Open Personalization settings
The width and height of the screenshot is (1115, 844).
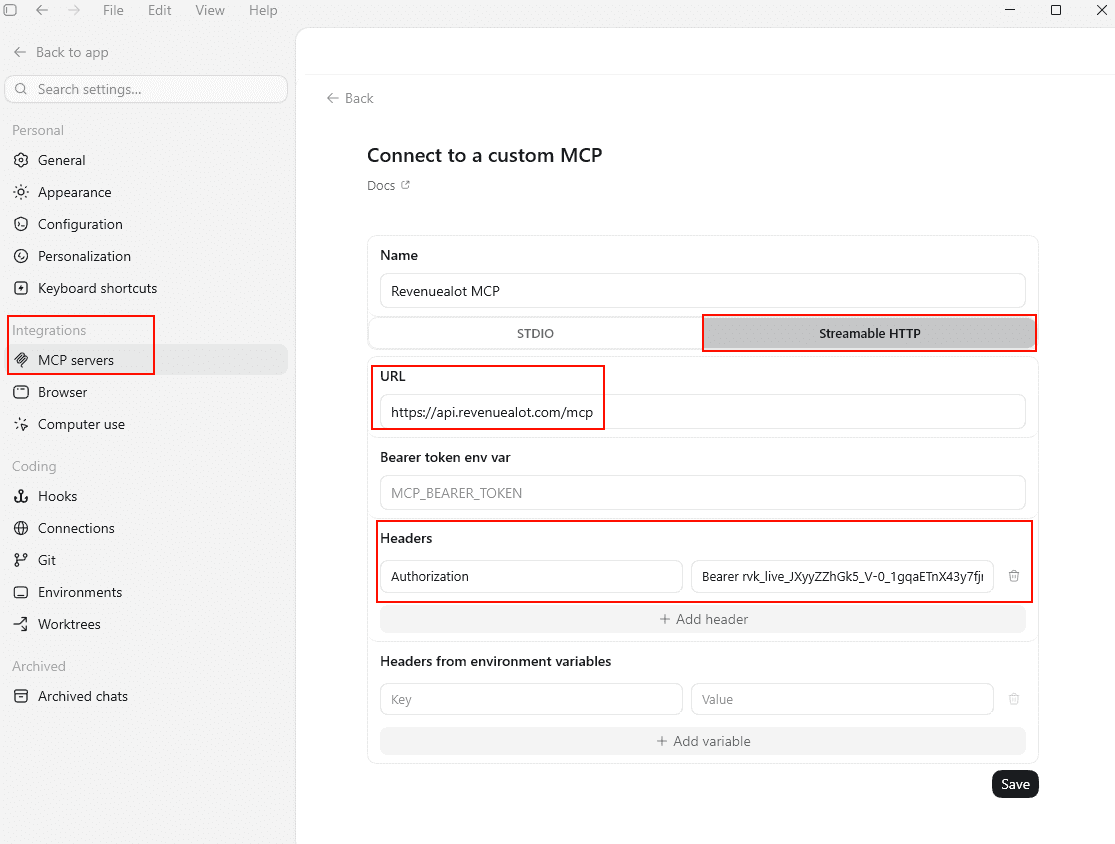(146, 256)
